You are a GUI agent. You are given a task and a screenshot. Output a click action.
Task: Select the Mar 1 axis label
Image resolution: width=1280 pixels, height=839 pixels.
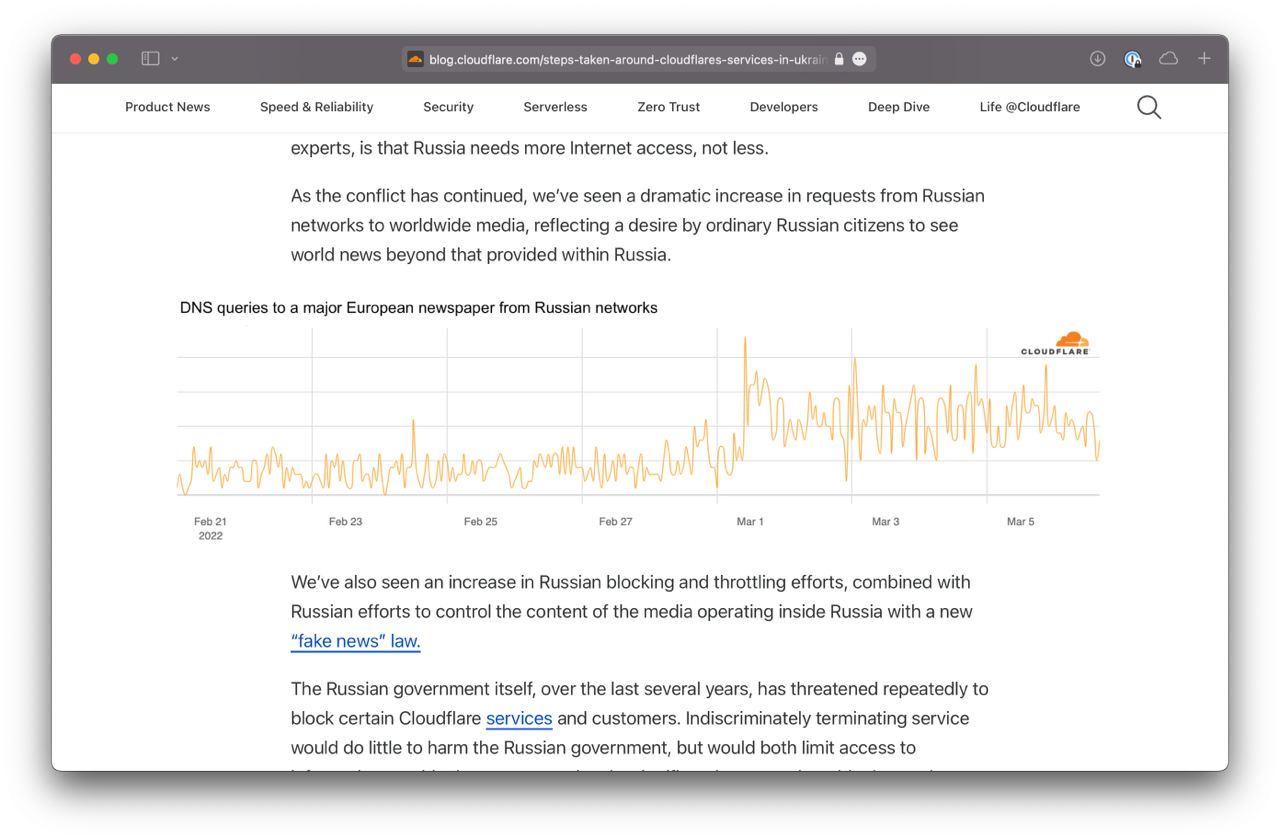pyautogui.click(x=750, y=521)
